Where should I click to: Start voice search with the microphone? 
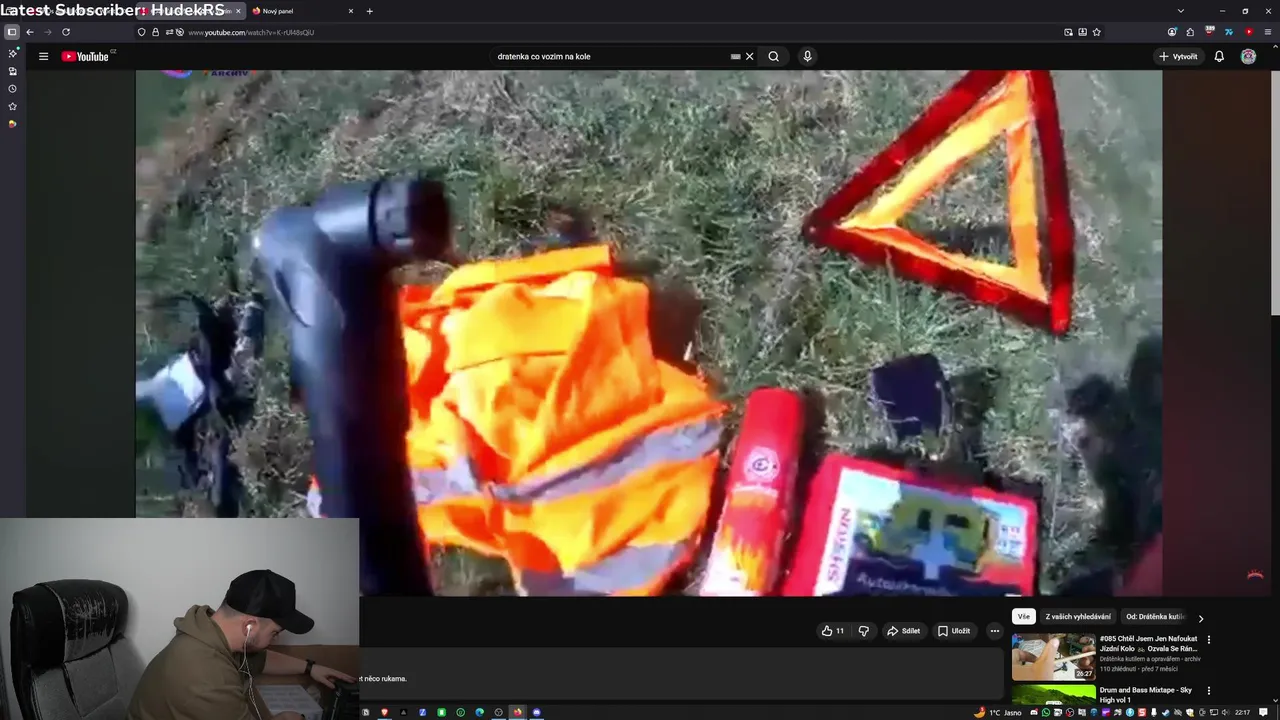tap(807, 56)
